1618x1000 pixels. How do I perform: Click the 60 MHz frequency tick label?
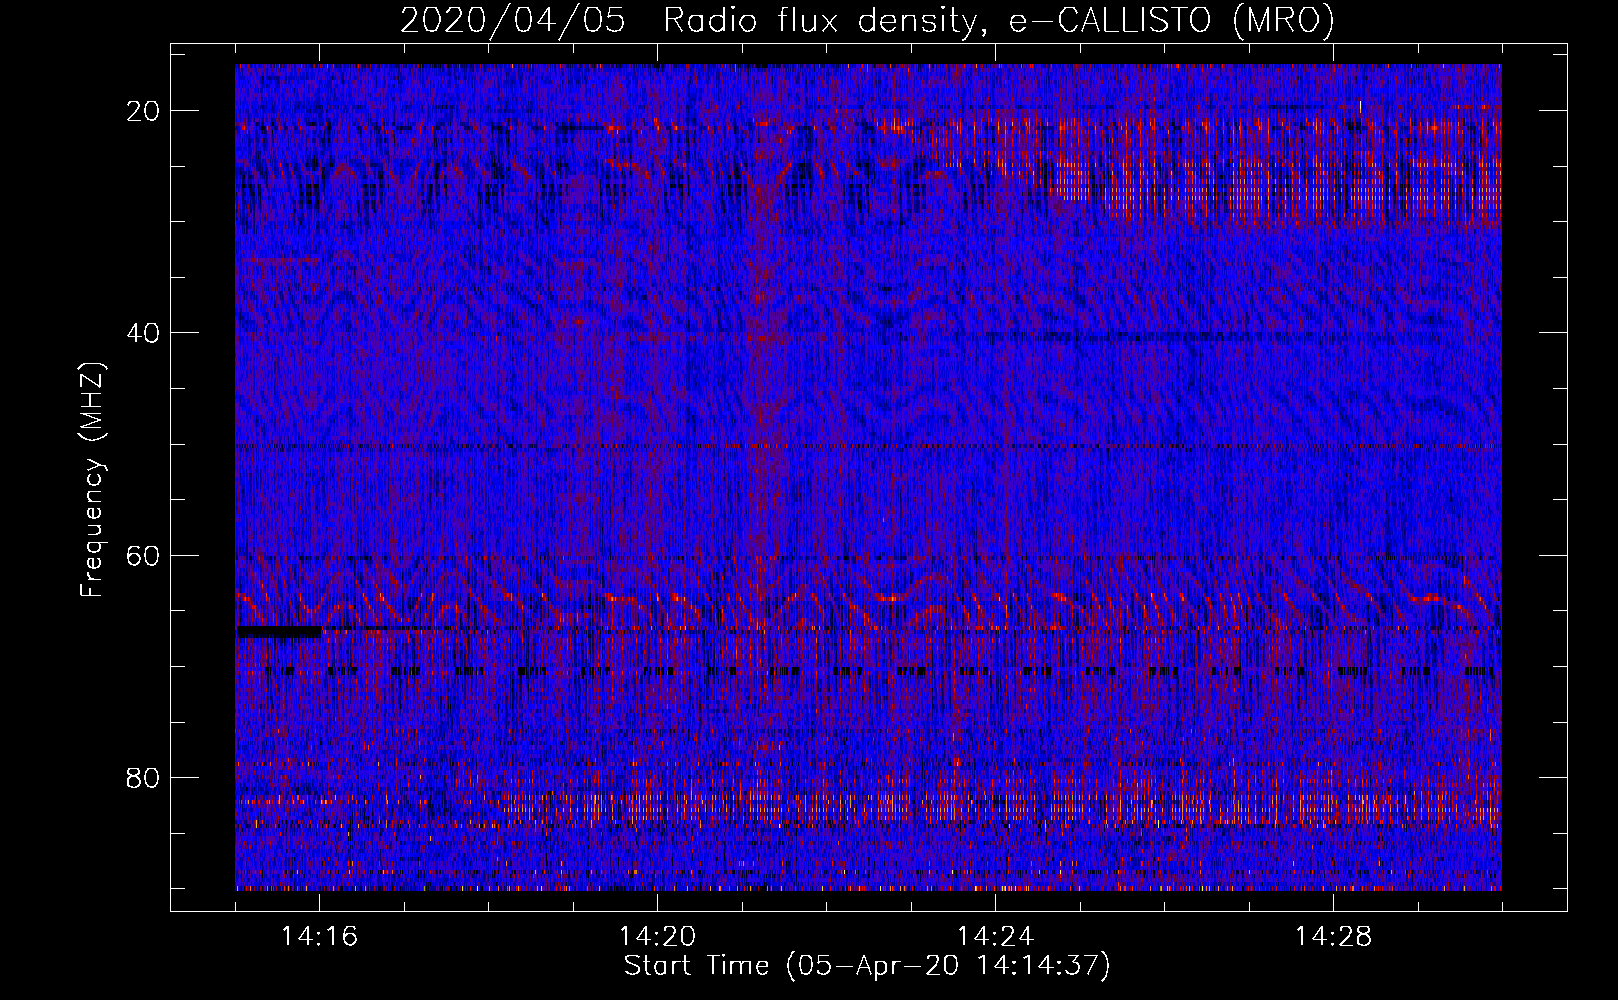click(x=144, y=556)
